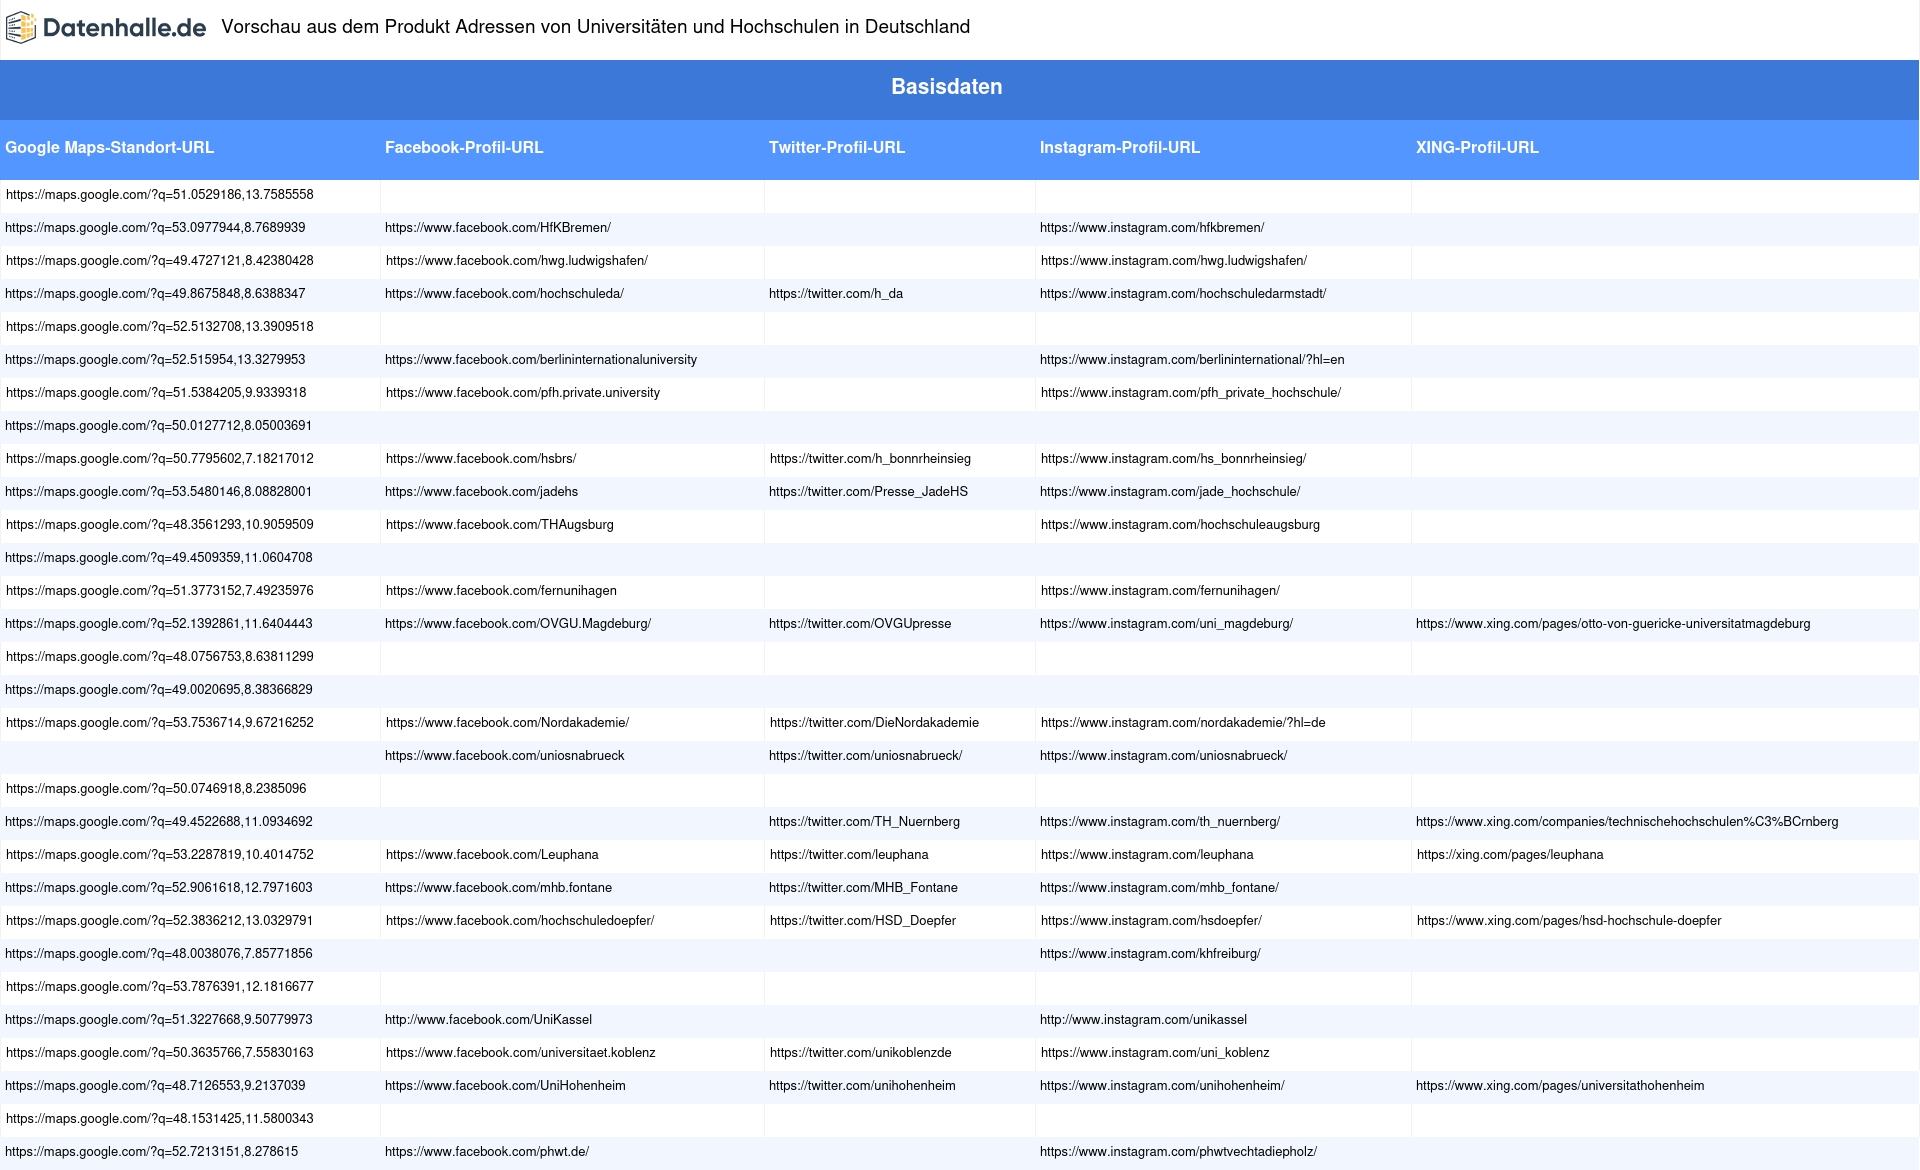Open the phwt.de Facebook link
Viewport: 1920px width, 1170px height.
click(487, 1152)
